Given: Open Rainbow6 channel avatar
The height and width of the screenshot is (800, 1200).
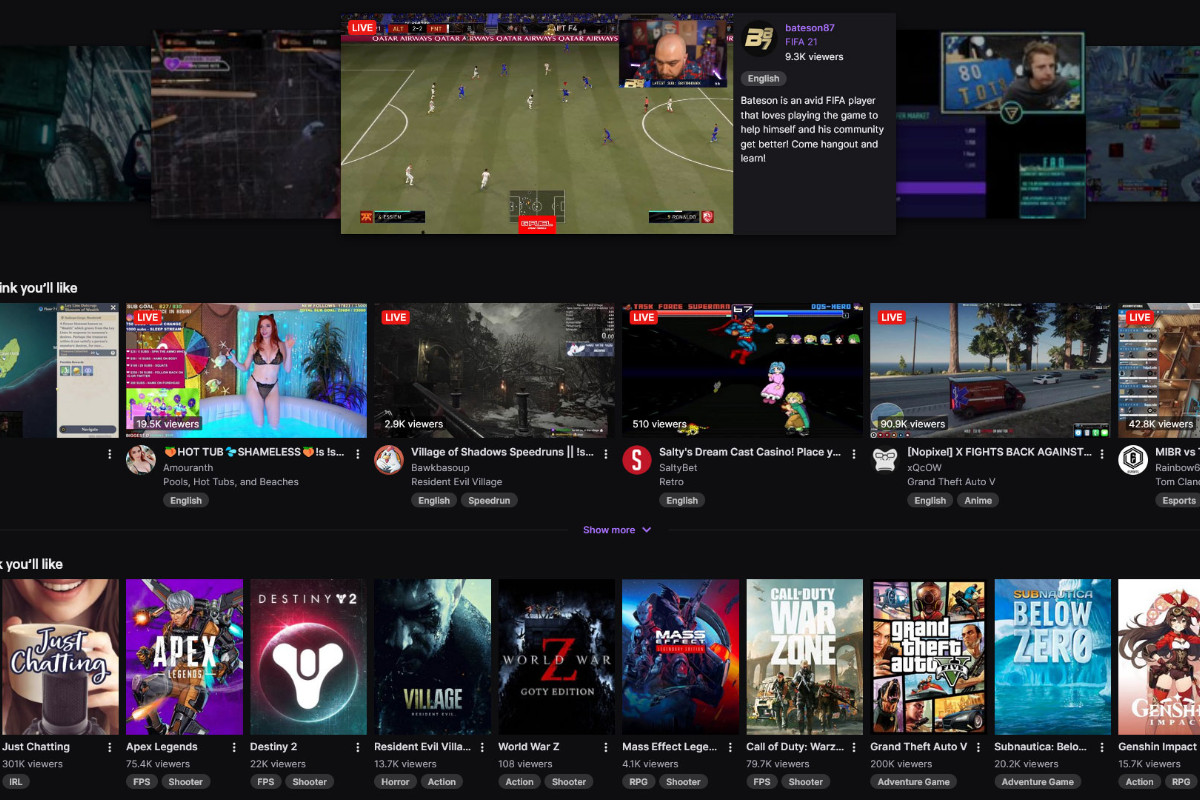Looking at the screenshot, I should (x=1132, y=460).
